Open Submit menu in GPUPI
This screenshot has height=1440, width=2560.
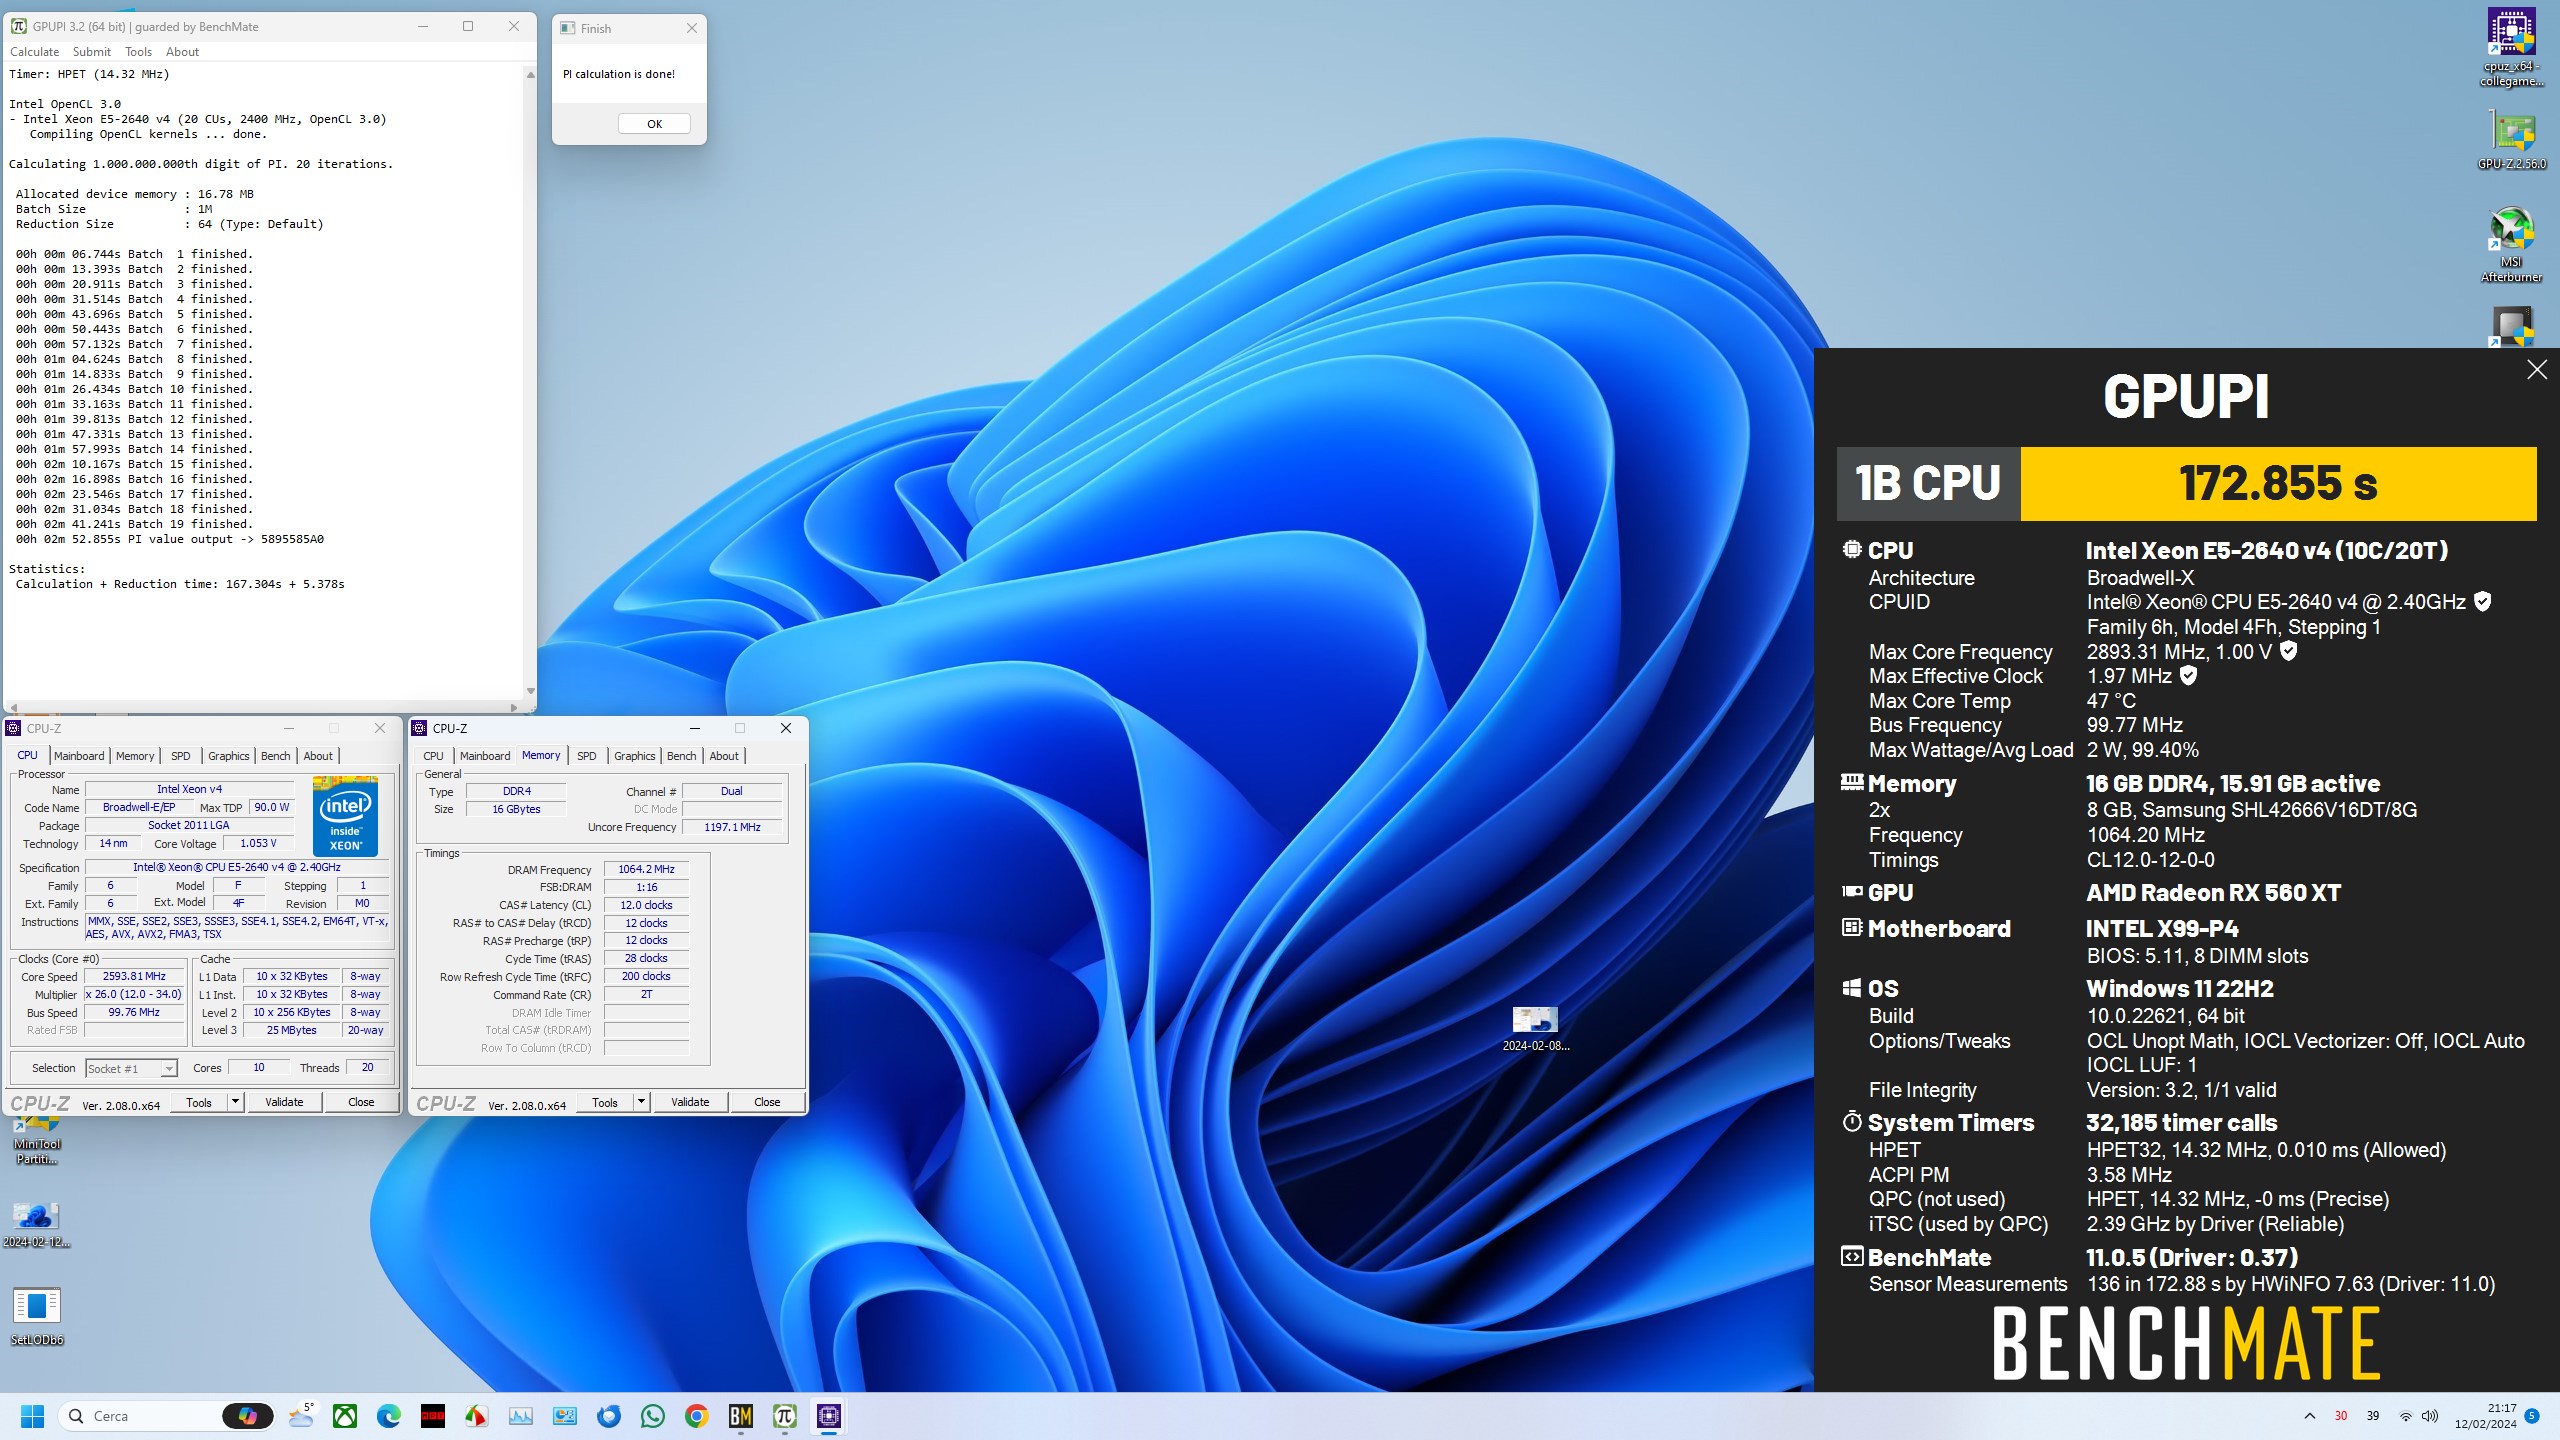[x=91, y=52]
